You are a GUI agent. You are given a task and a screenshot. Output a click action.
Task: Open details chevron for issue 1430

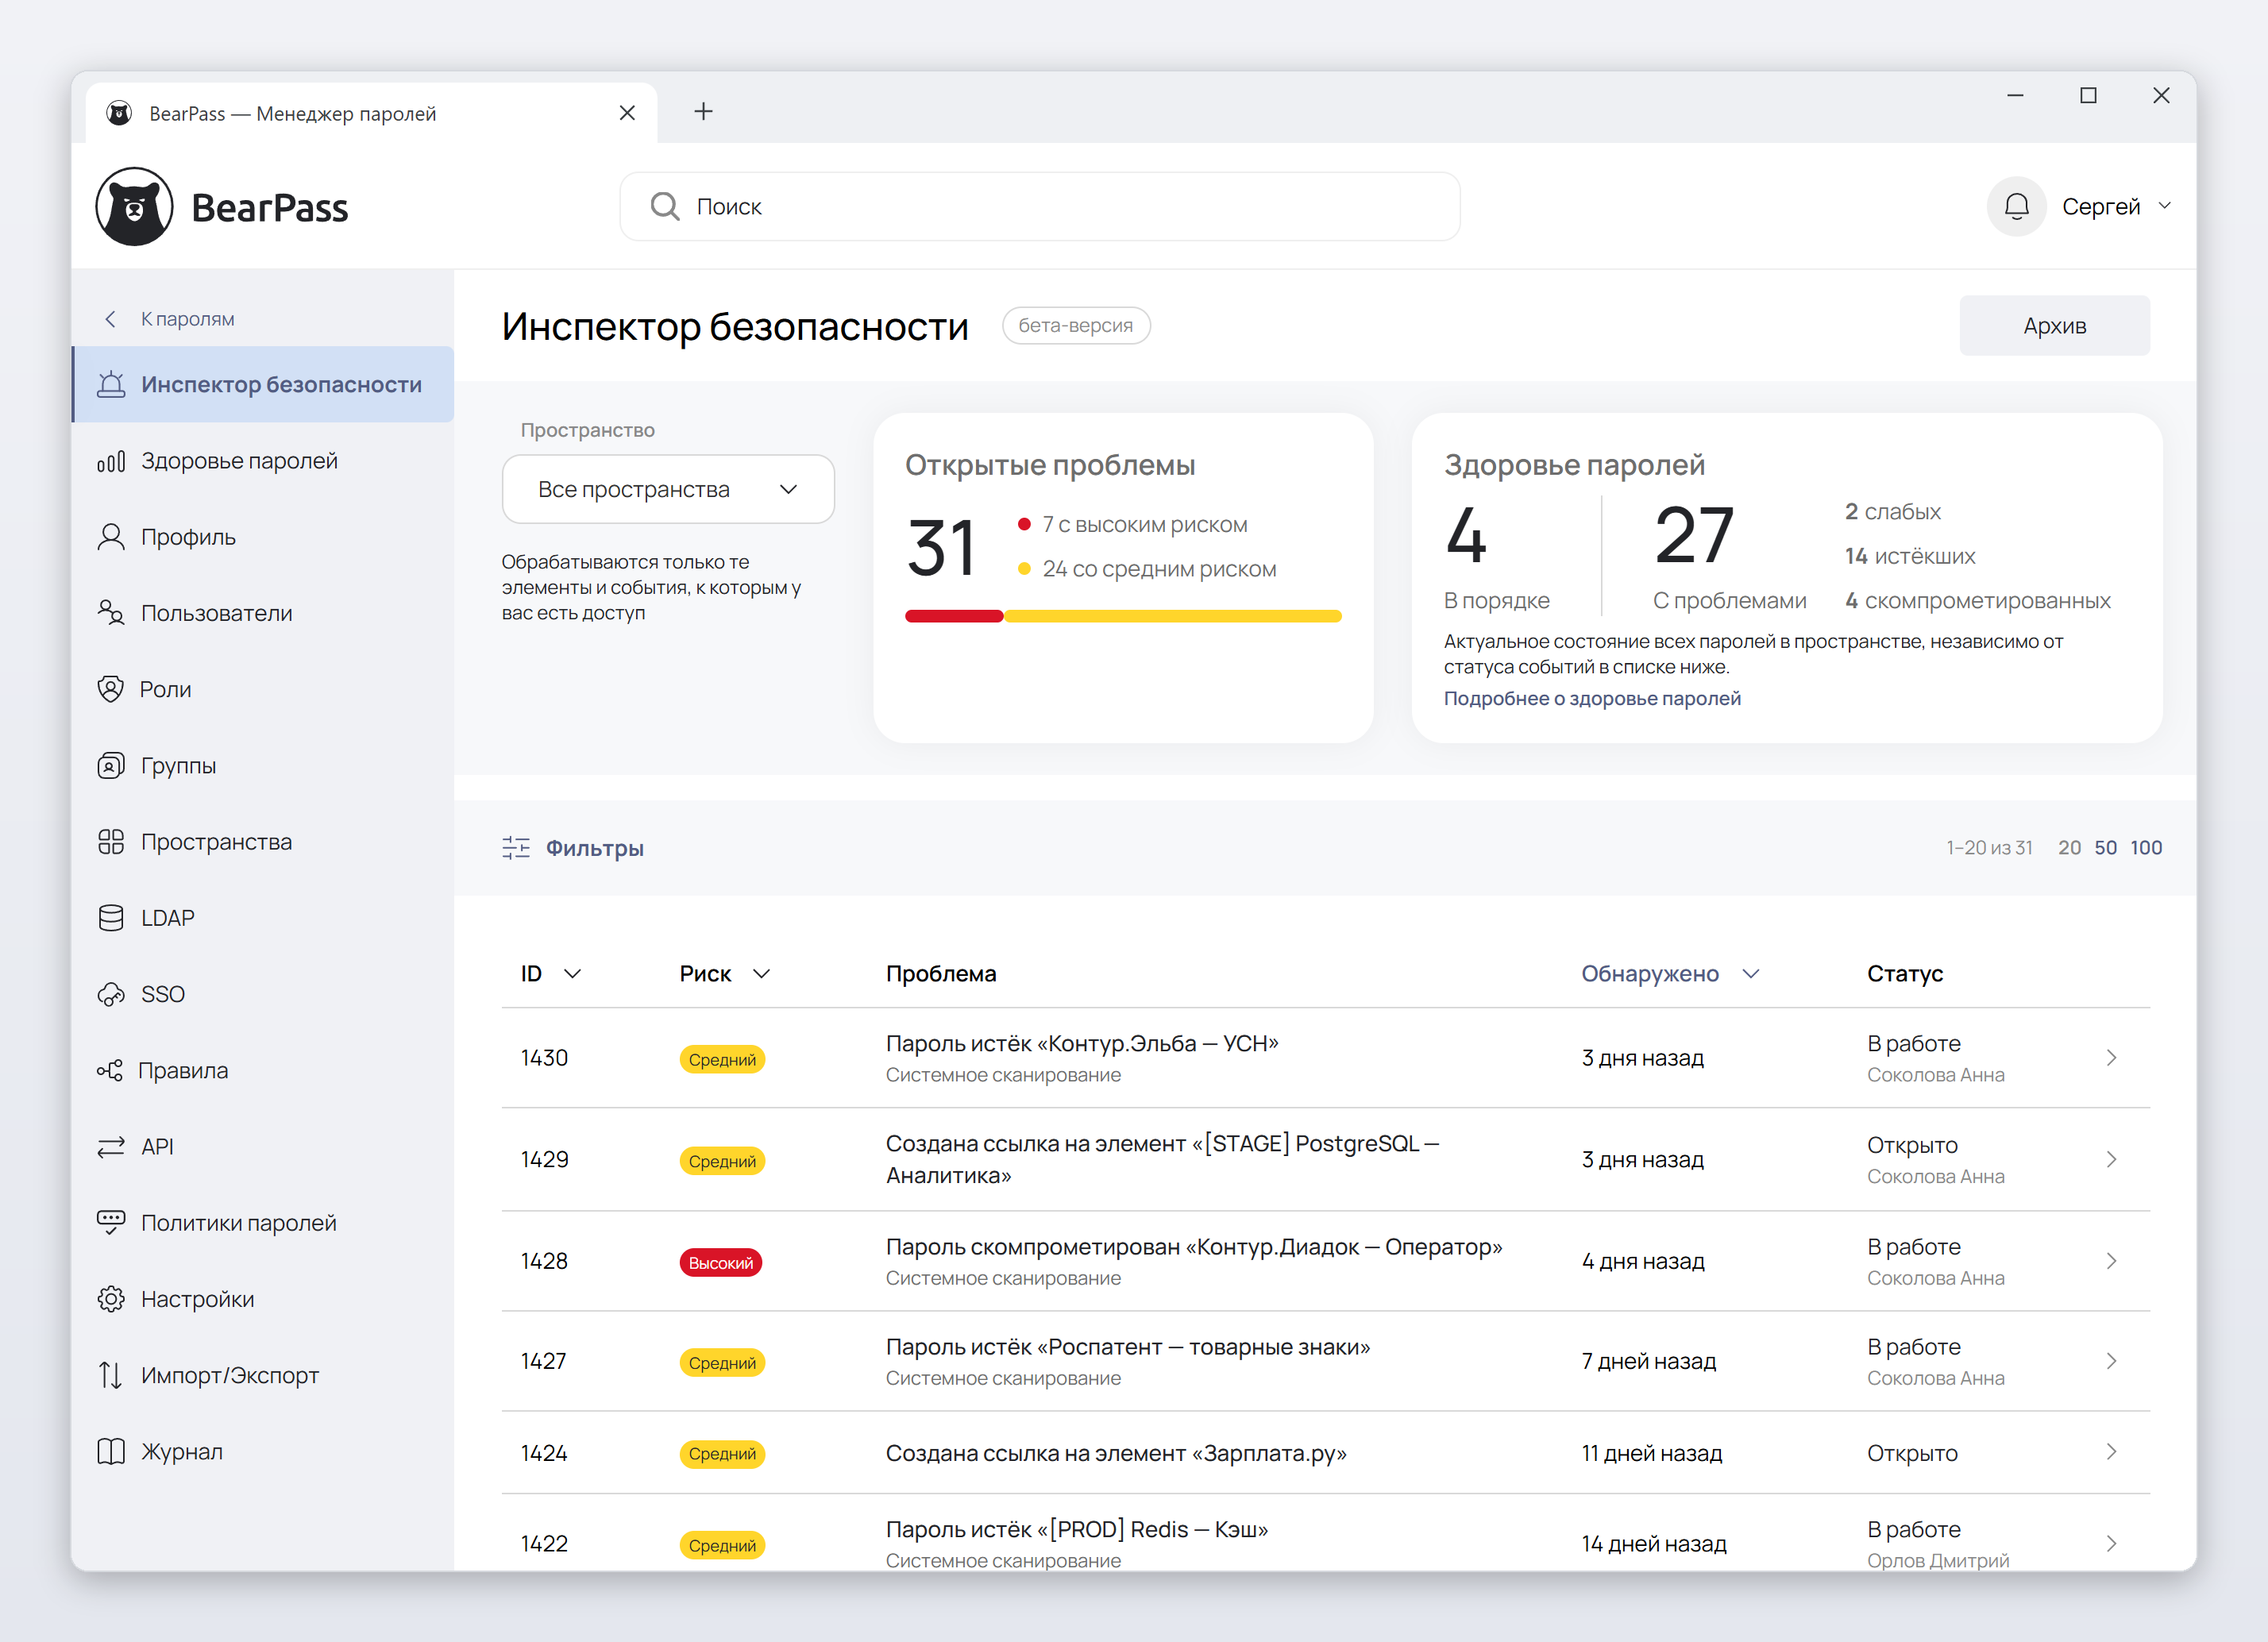(x=2111, y=1058)
